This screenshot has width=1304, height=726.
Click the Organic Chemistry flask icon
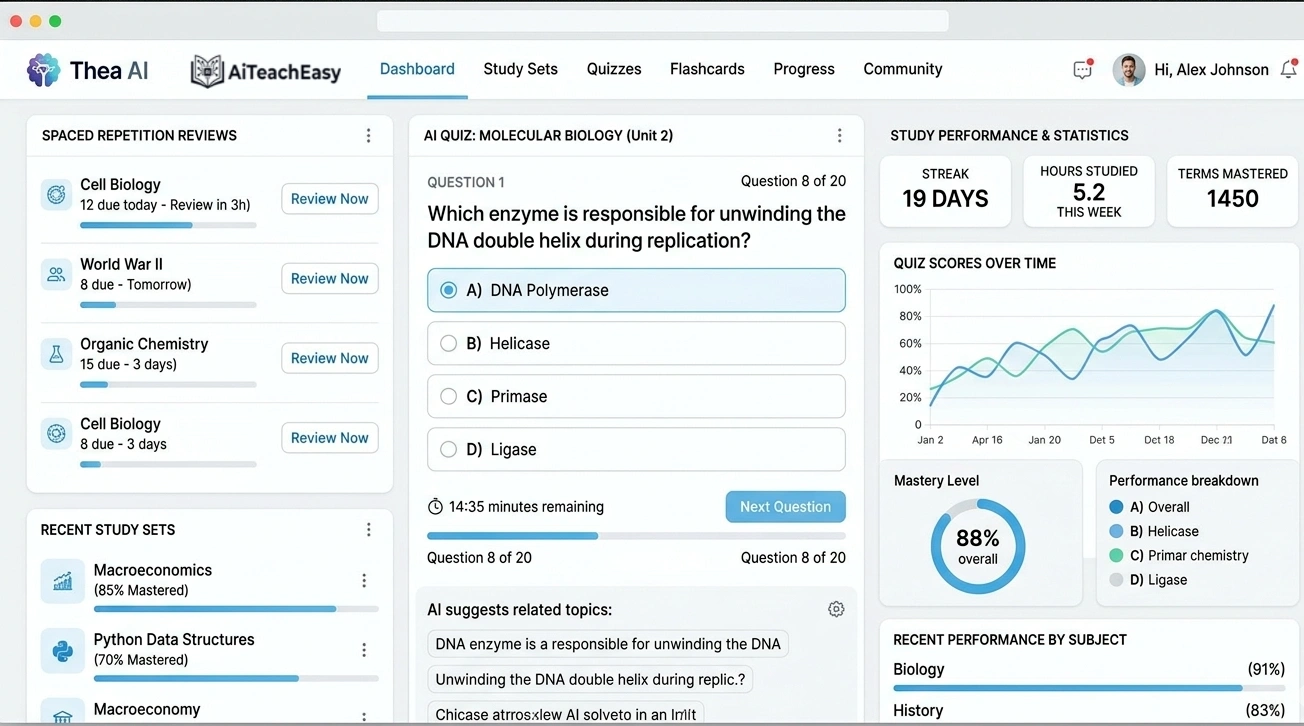pos(56,354)
